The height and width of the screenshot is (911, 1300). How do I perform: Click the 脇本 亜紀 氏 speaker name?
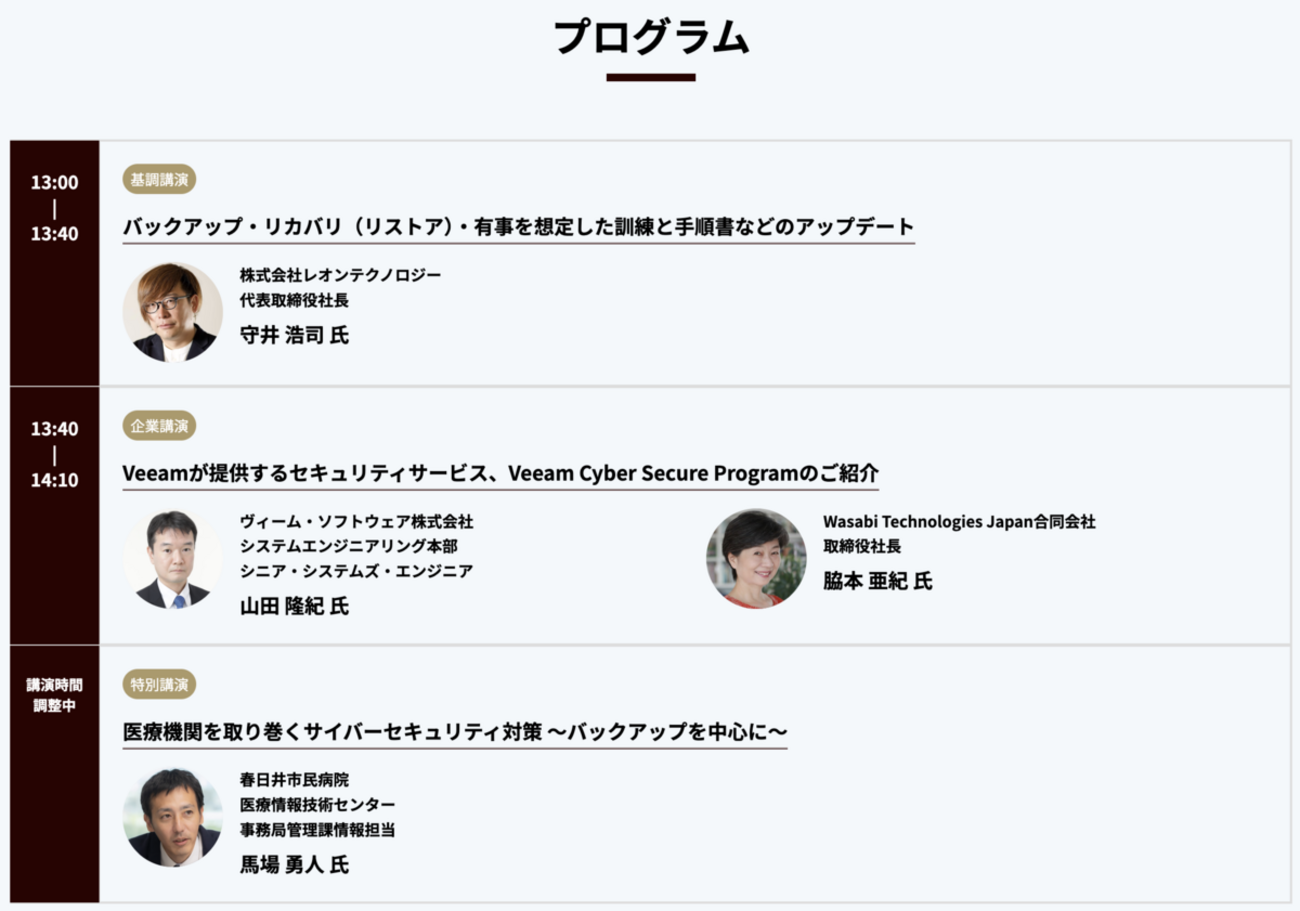click(x=877, y=581)
